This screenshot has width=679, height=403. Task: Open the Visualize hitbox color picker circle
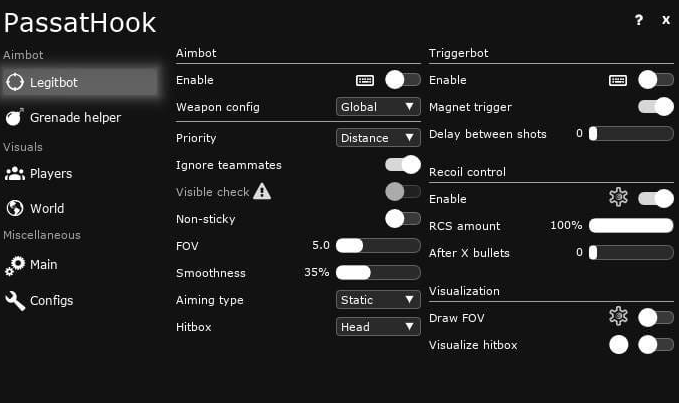pos(619,345)
